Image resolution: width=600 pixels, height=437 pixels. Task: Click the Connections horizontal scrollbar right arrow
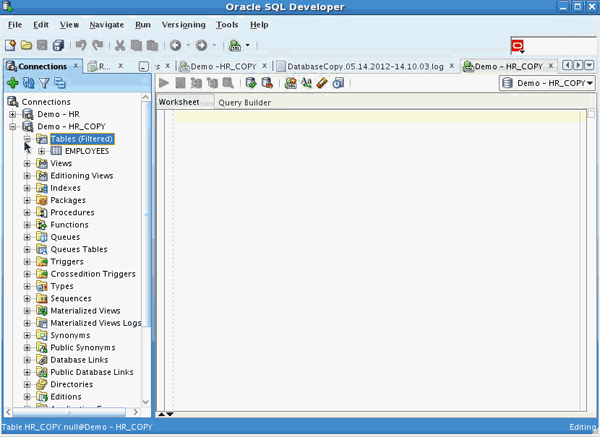tap(135, 412)
